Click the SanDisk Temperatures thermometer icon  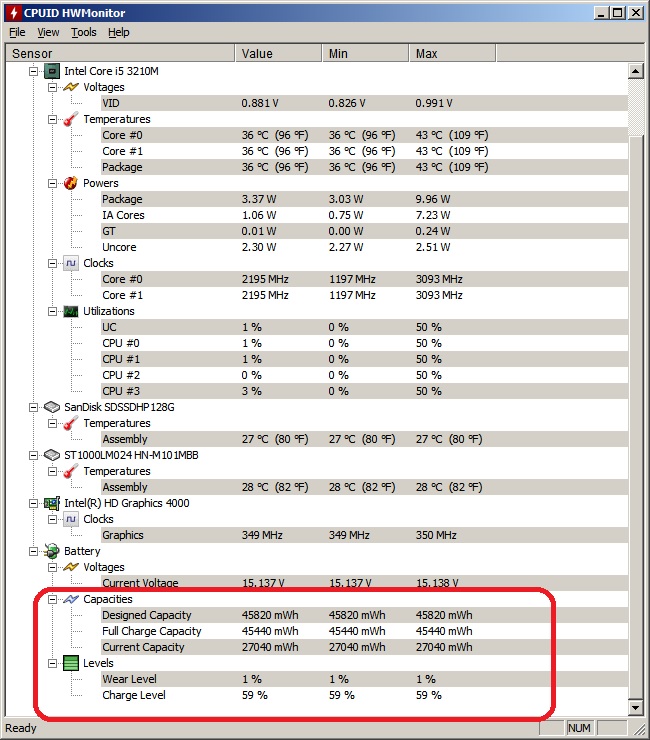(x=71, y=423)
